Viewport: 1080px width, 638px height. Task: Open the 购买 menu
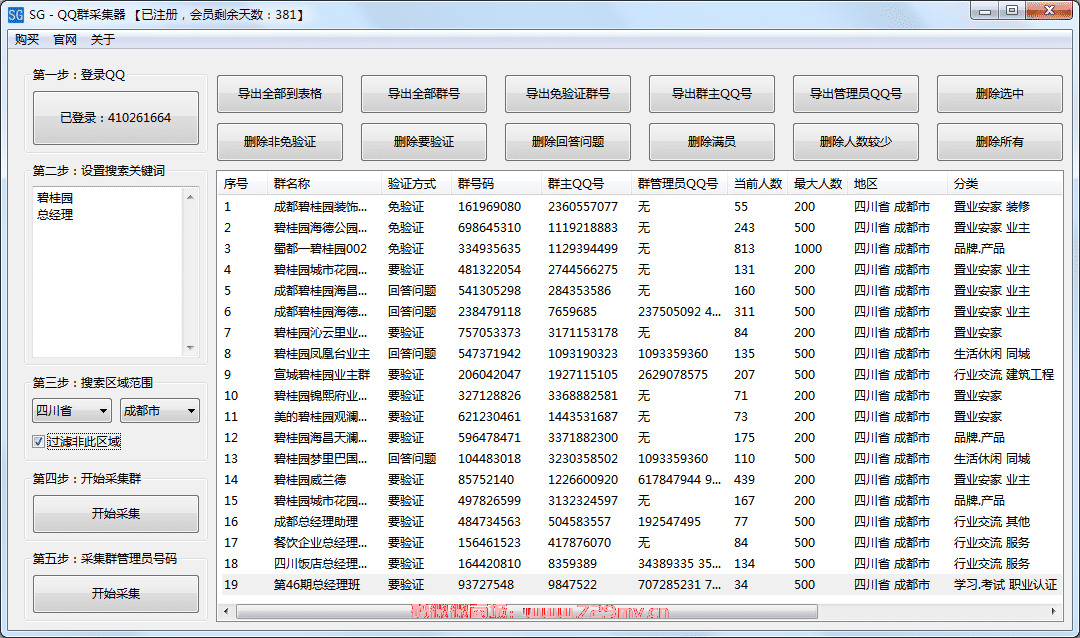[27, 40]
